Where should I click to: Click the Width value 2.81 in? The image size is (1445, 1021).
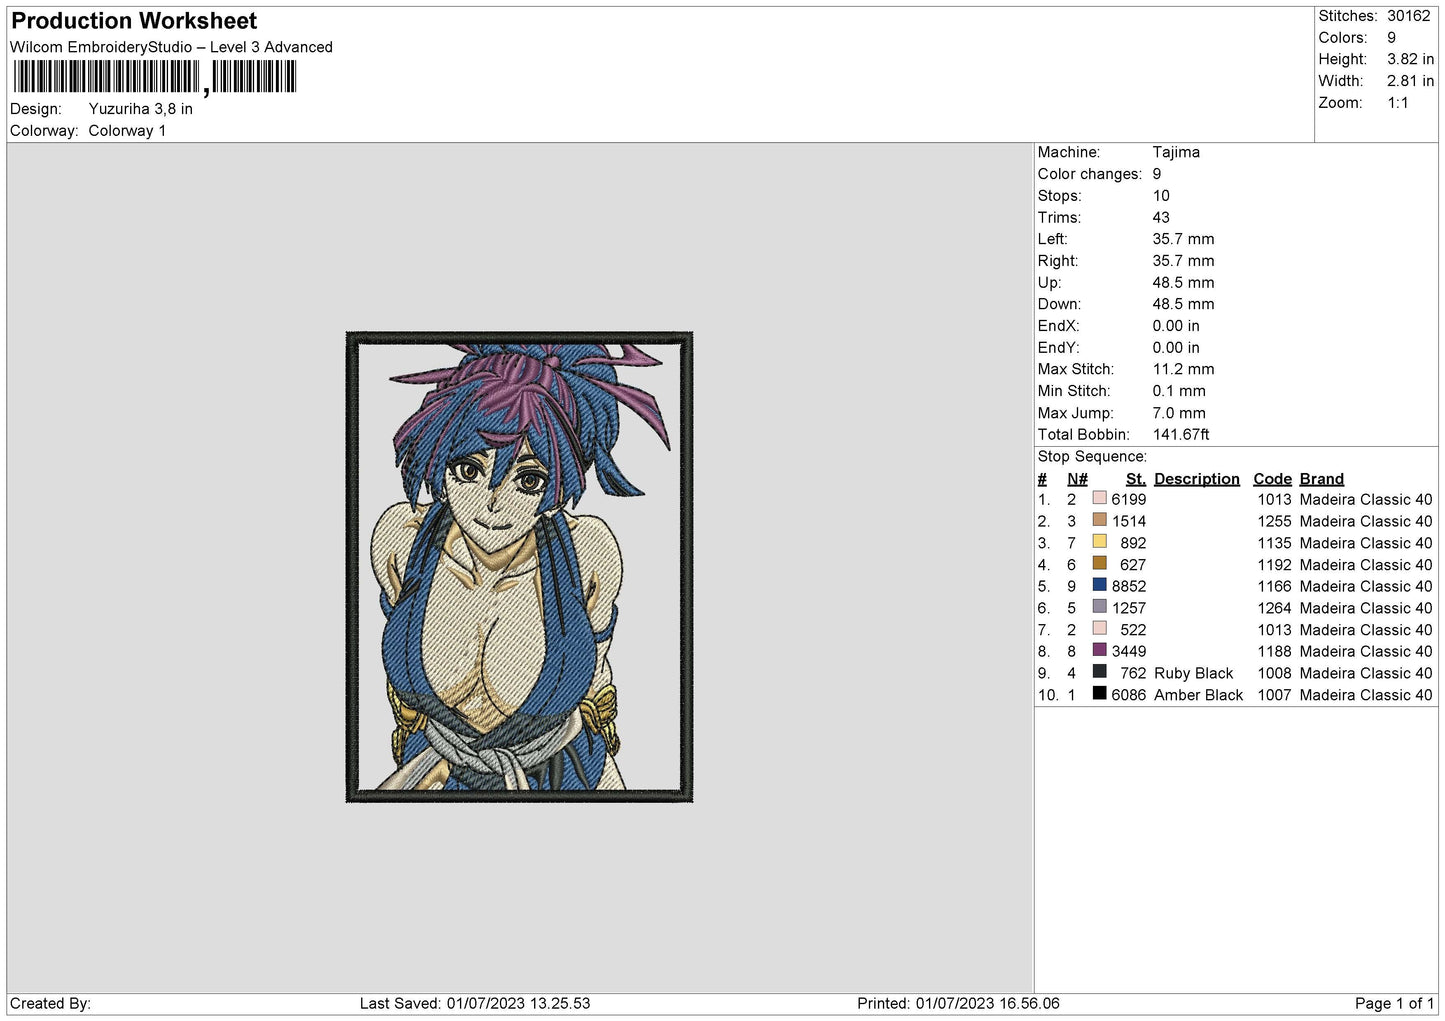[1410, 81]
